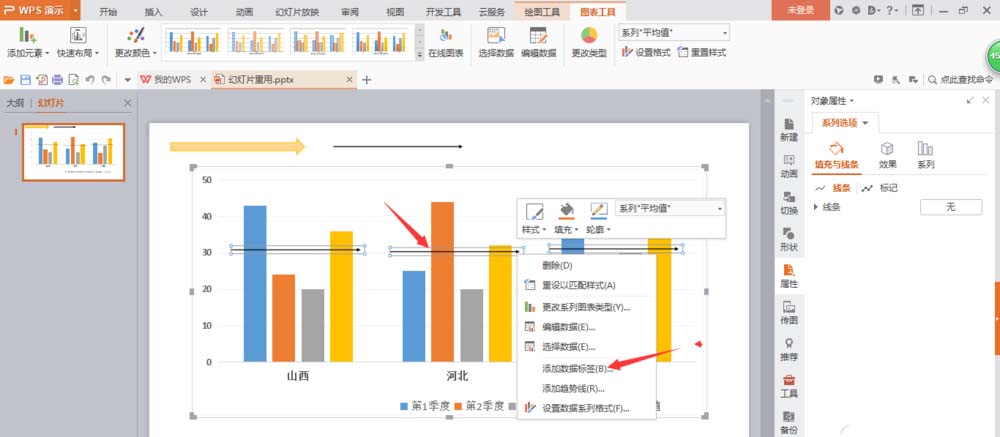Image resolution: width=1000 pixels, height=437 pixels.
Task: Open the 效果 properties tab
Action: [887, 156]
